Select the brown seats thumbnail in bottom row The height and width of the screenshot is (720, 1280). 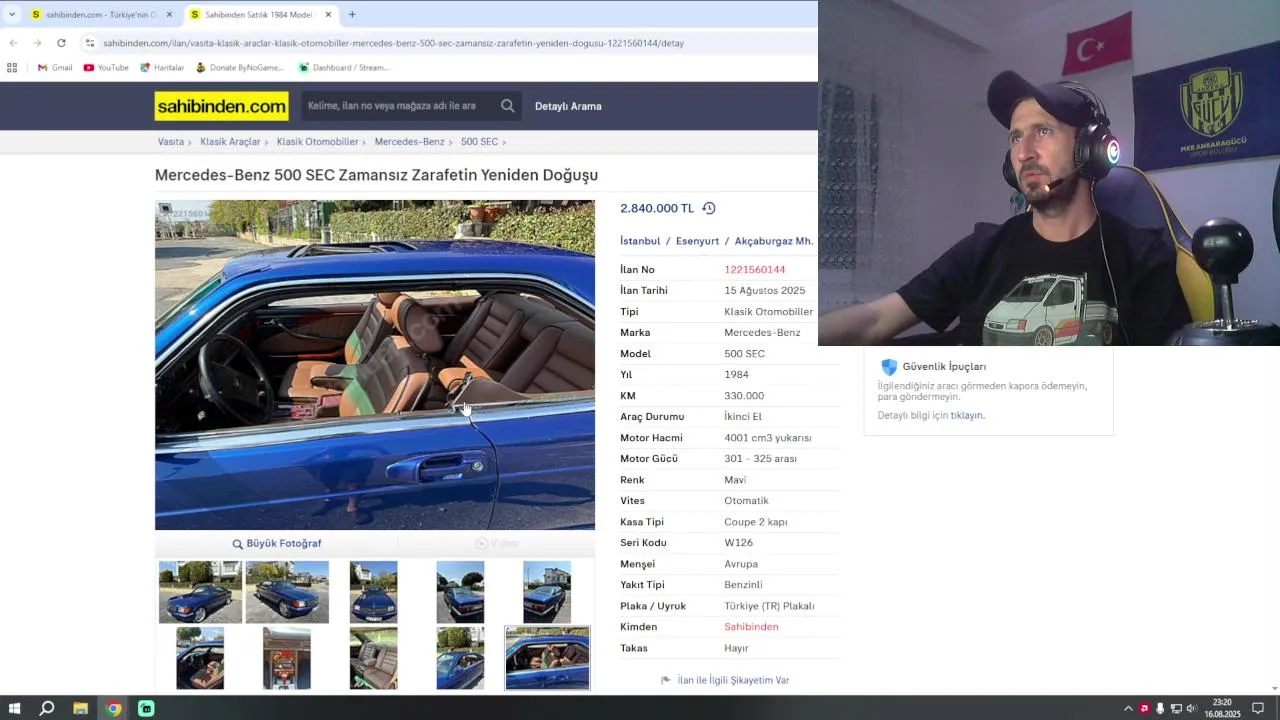point(373,658)
